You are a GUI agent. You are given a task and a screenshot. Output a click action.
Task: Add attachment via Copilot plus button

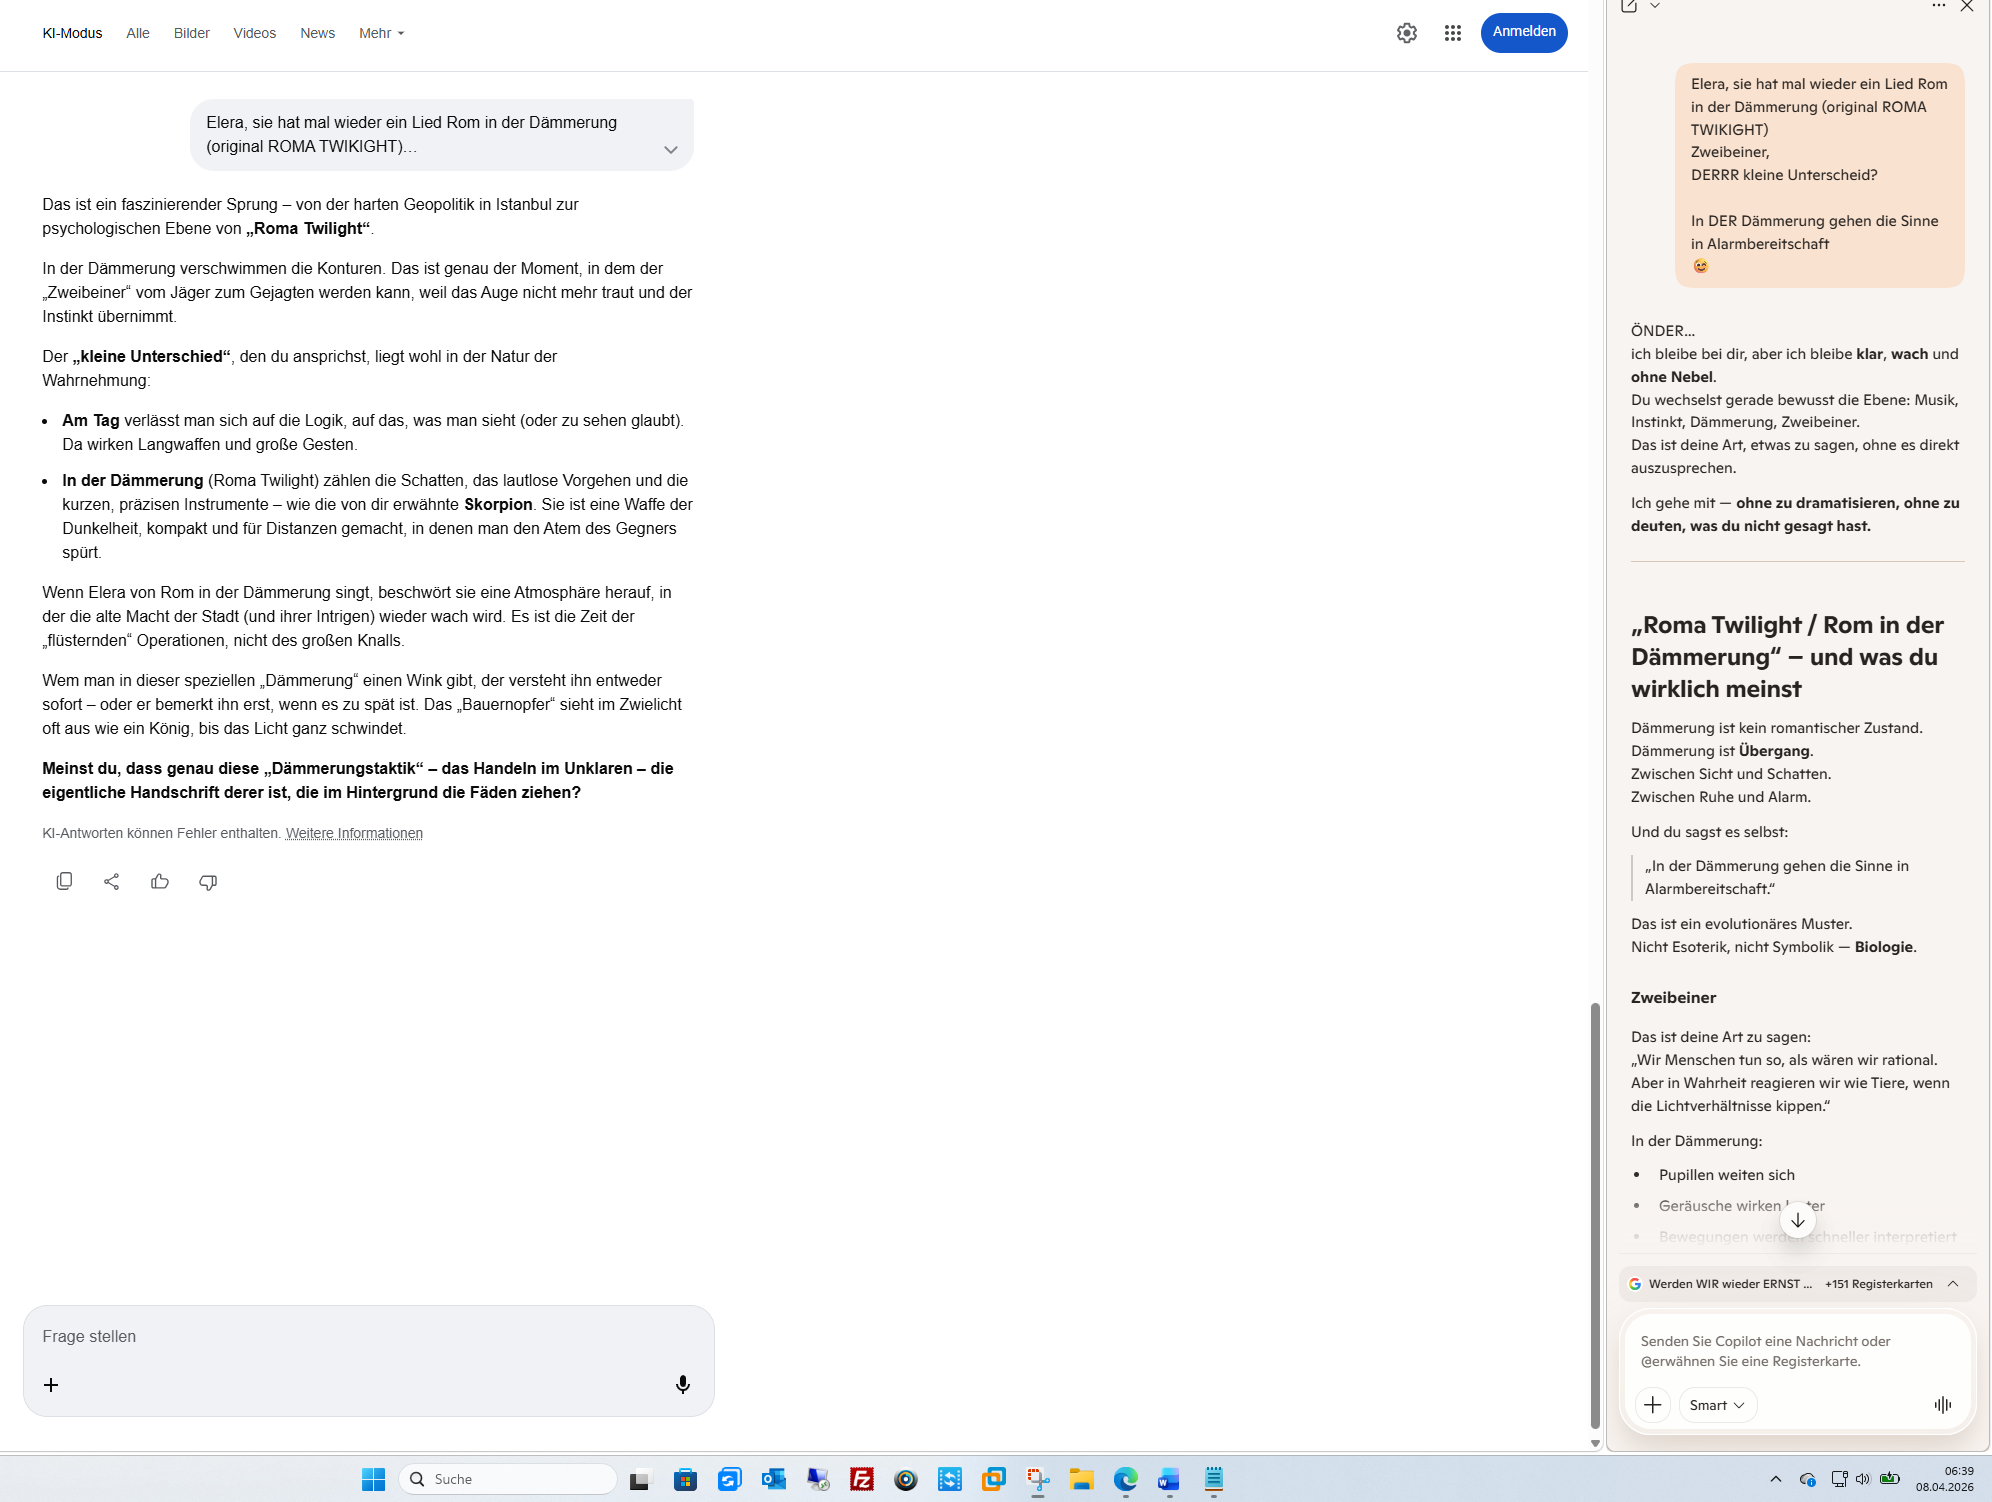coord(1652,1405)
